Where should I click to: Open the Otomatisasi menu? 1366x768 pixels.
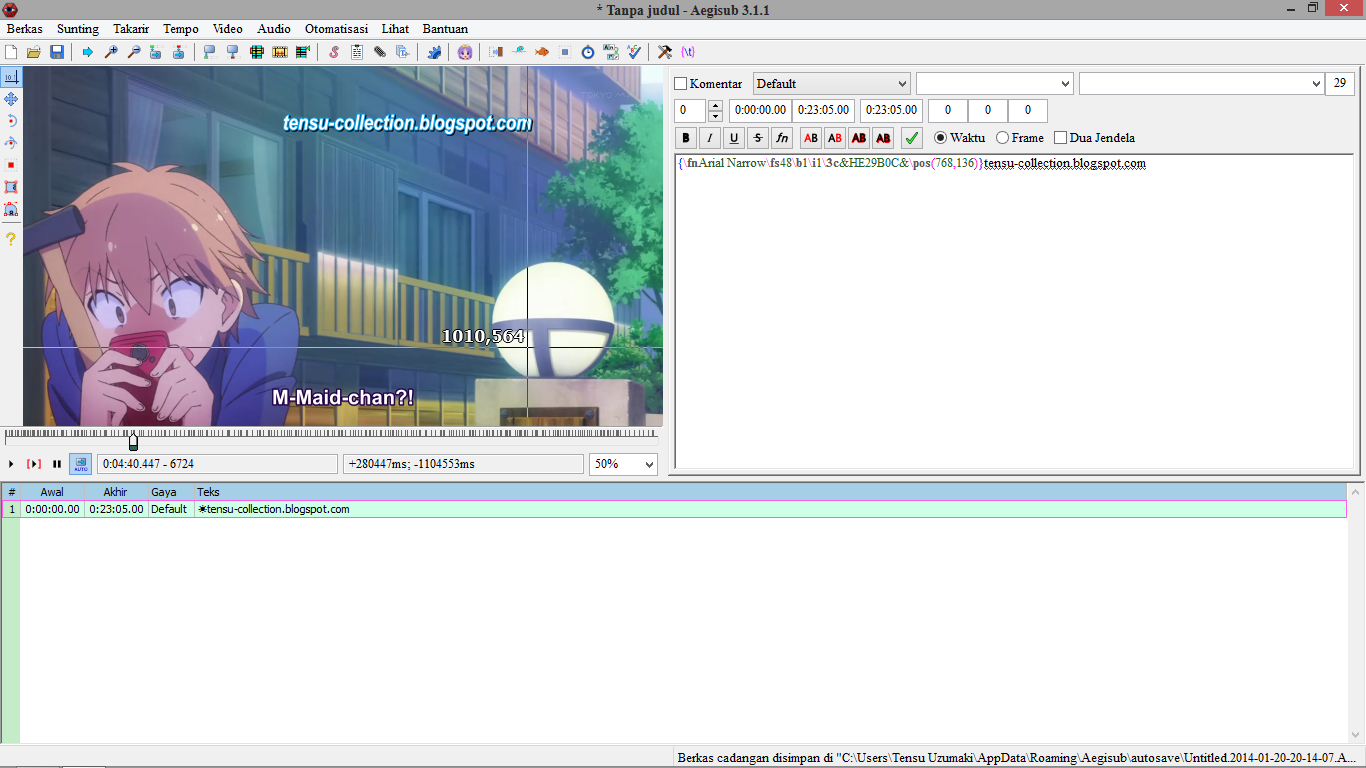coord(336,29)
